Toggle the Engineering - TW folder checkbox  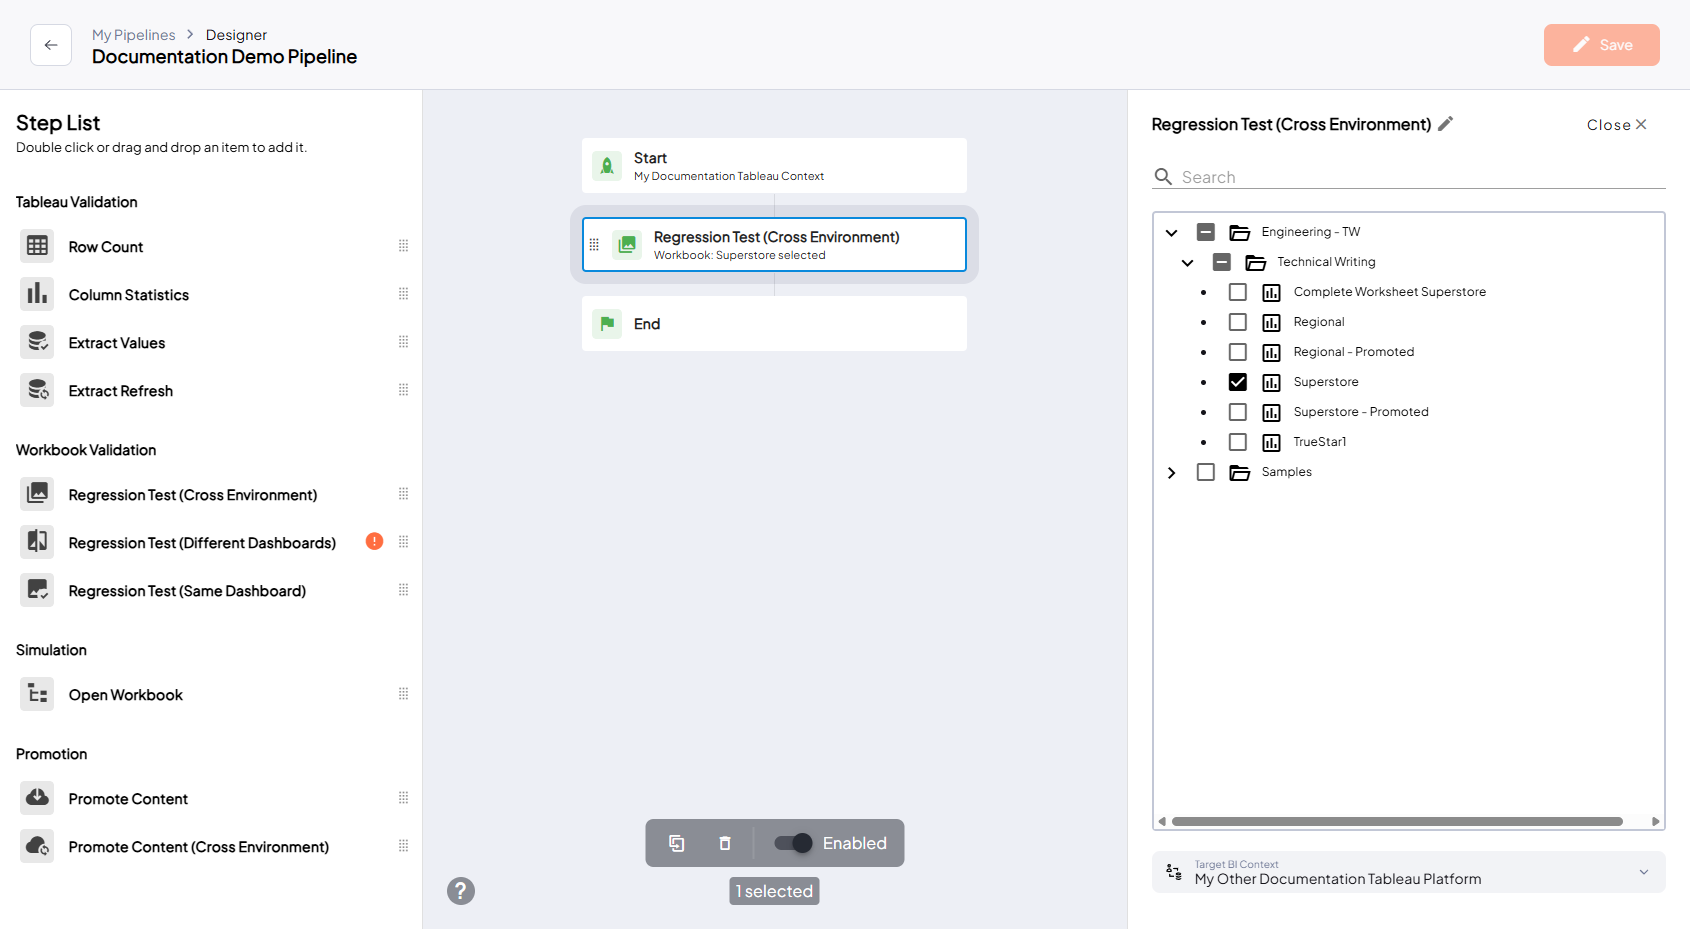(1206, 232)
